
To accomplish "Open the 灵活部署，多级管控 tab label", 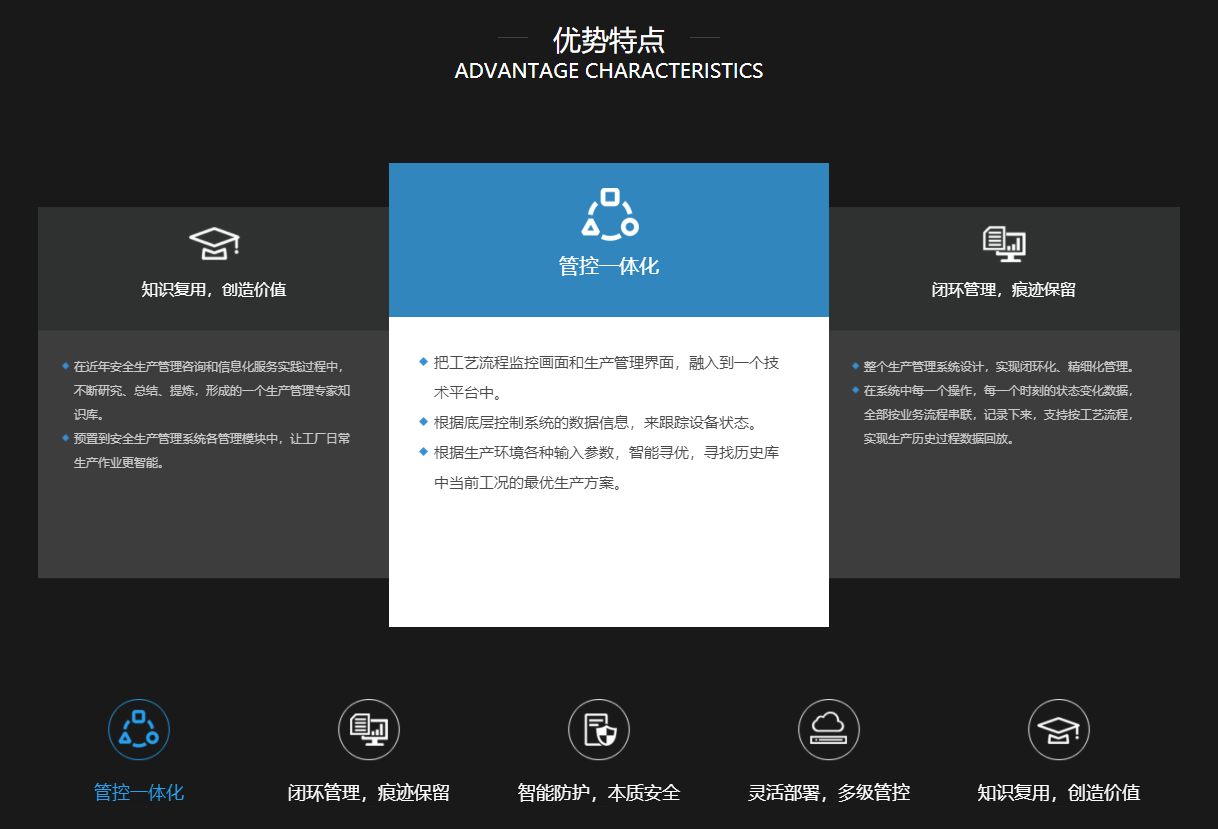I will (829, 793).
